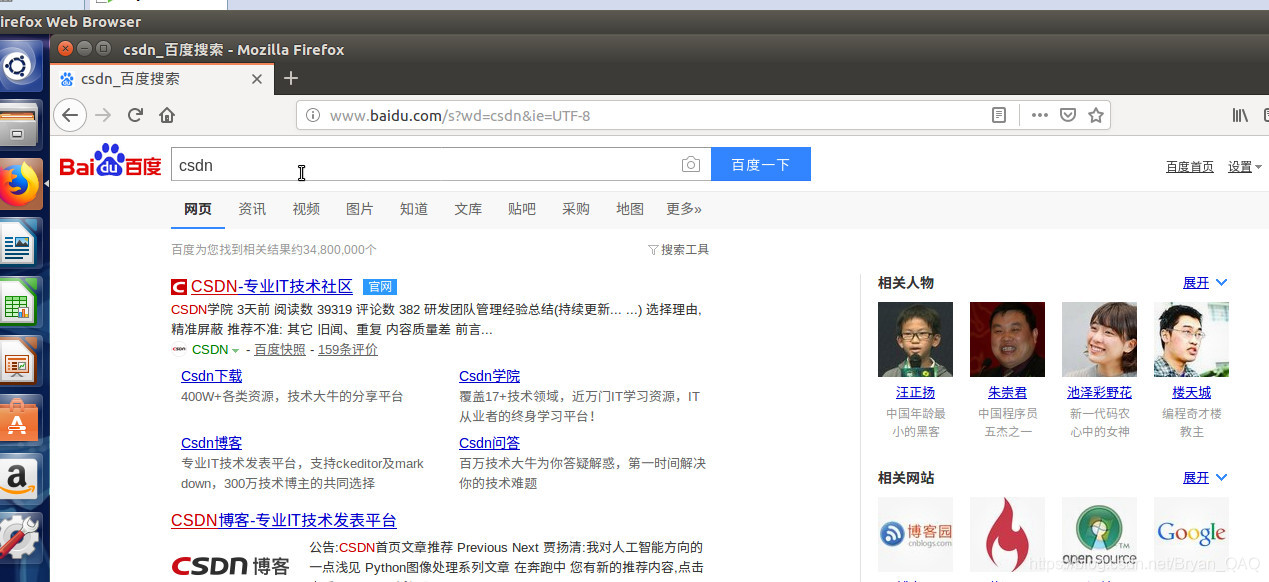Image resolution: width=1269 pixels, height=582 pixels.
Task: Switch to 采购 tab
Action: (x=576, y=209)
